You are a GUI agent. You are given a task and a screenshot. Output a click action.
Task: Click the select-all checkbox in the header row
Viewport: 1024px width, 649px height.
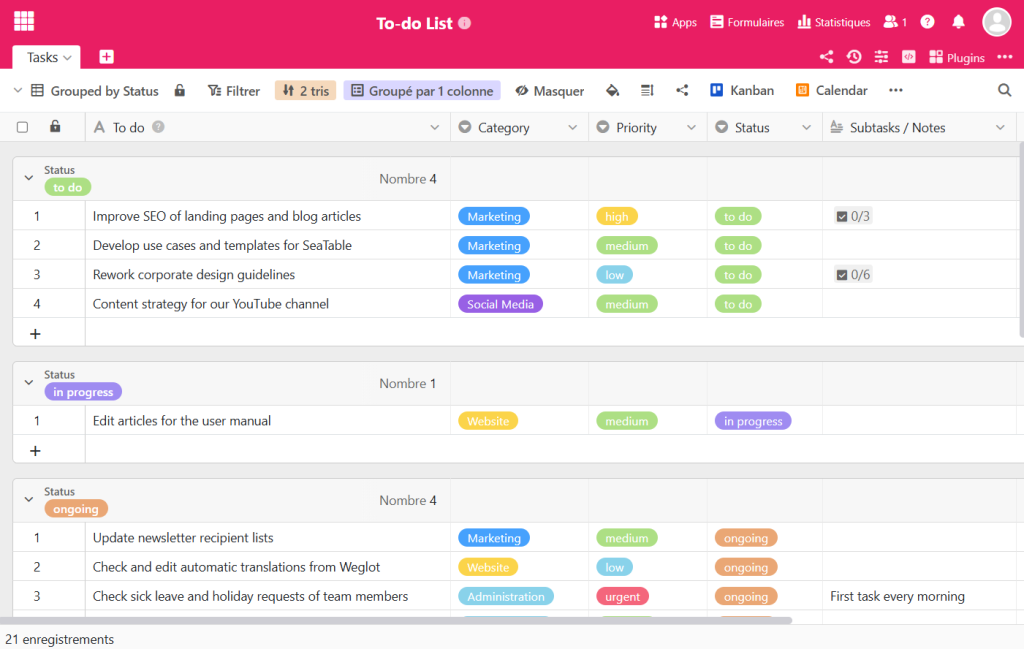click(22, 127)
